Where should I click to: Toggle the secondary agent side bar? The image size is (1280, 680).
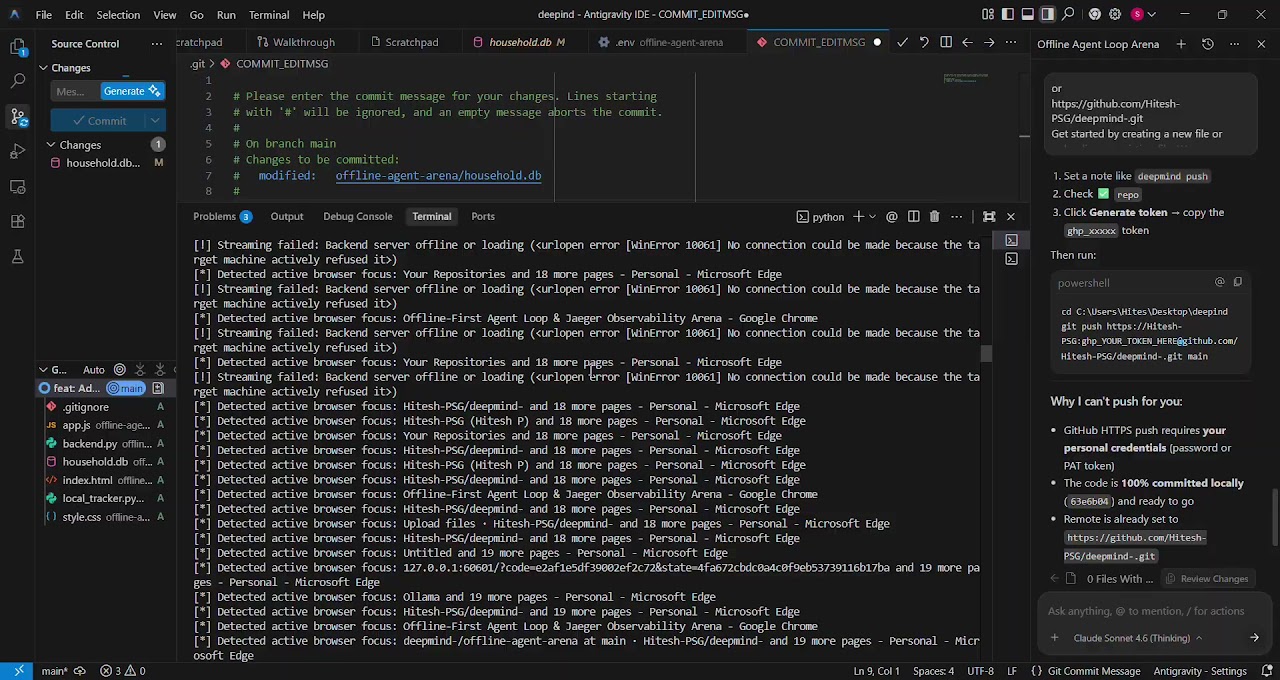[x=1048, y=14]
